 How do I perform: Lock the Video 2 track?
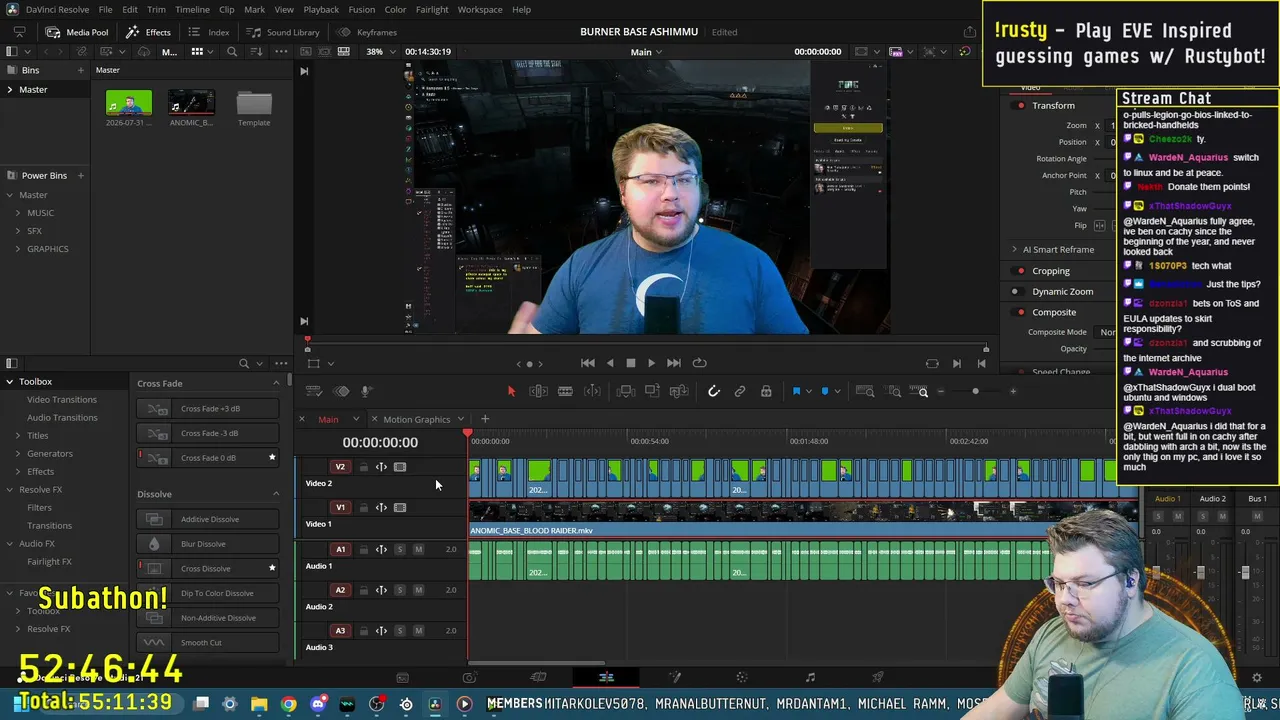tap(363, 467)
